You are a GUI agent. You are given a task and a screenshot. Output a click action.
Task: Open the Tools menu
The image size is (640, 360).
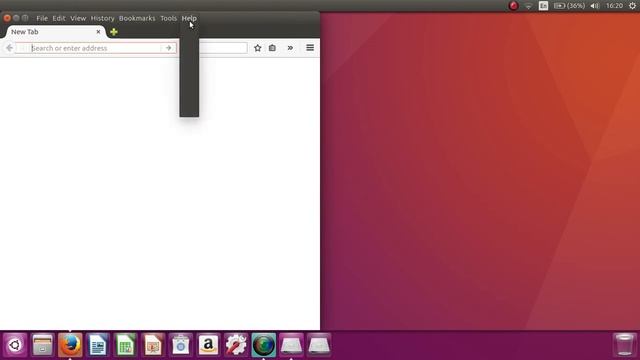(x=169, y=18)
